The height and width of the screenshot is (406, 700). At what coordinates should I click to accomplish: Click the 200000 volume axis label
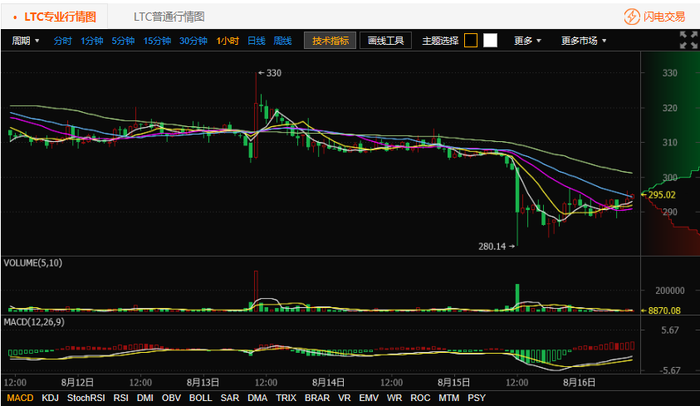(670, 290)
